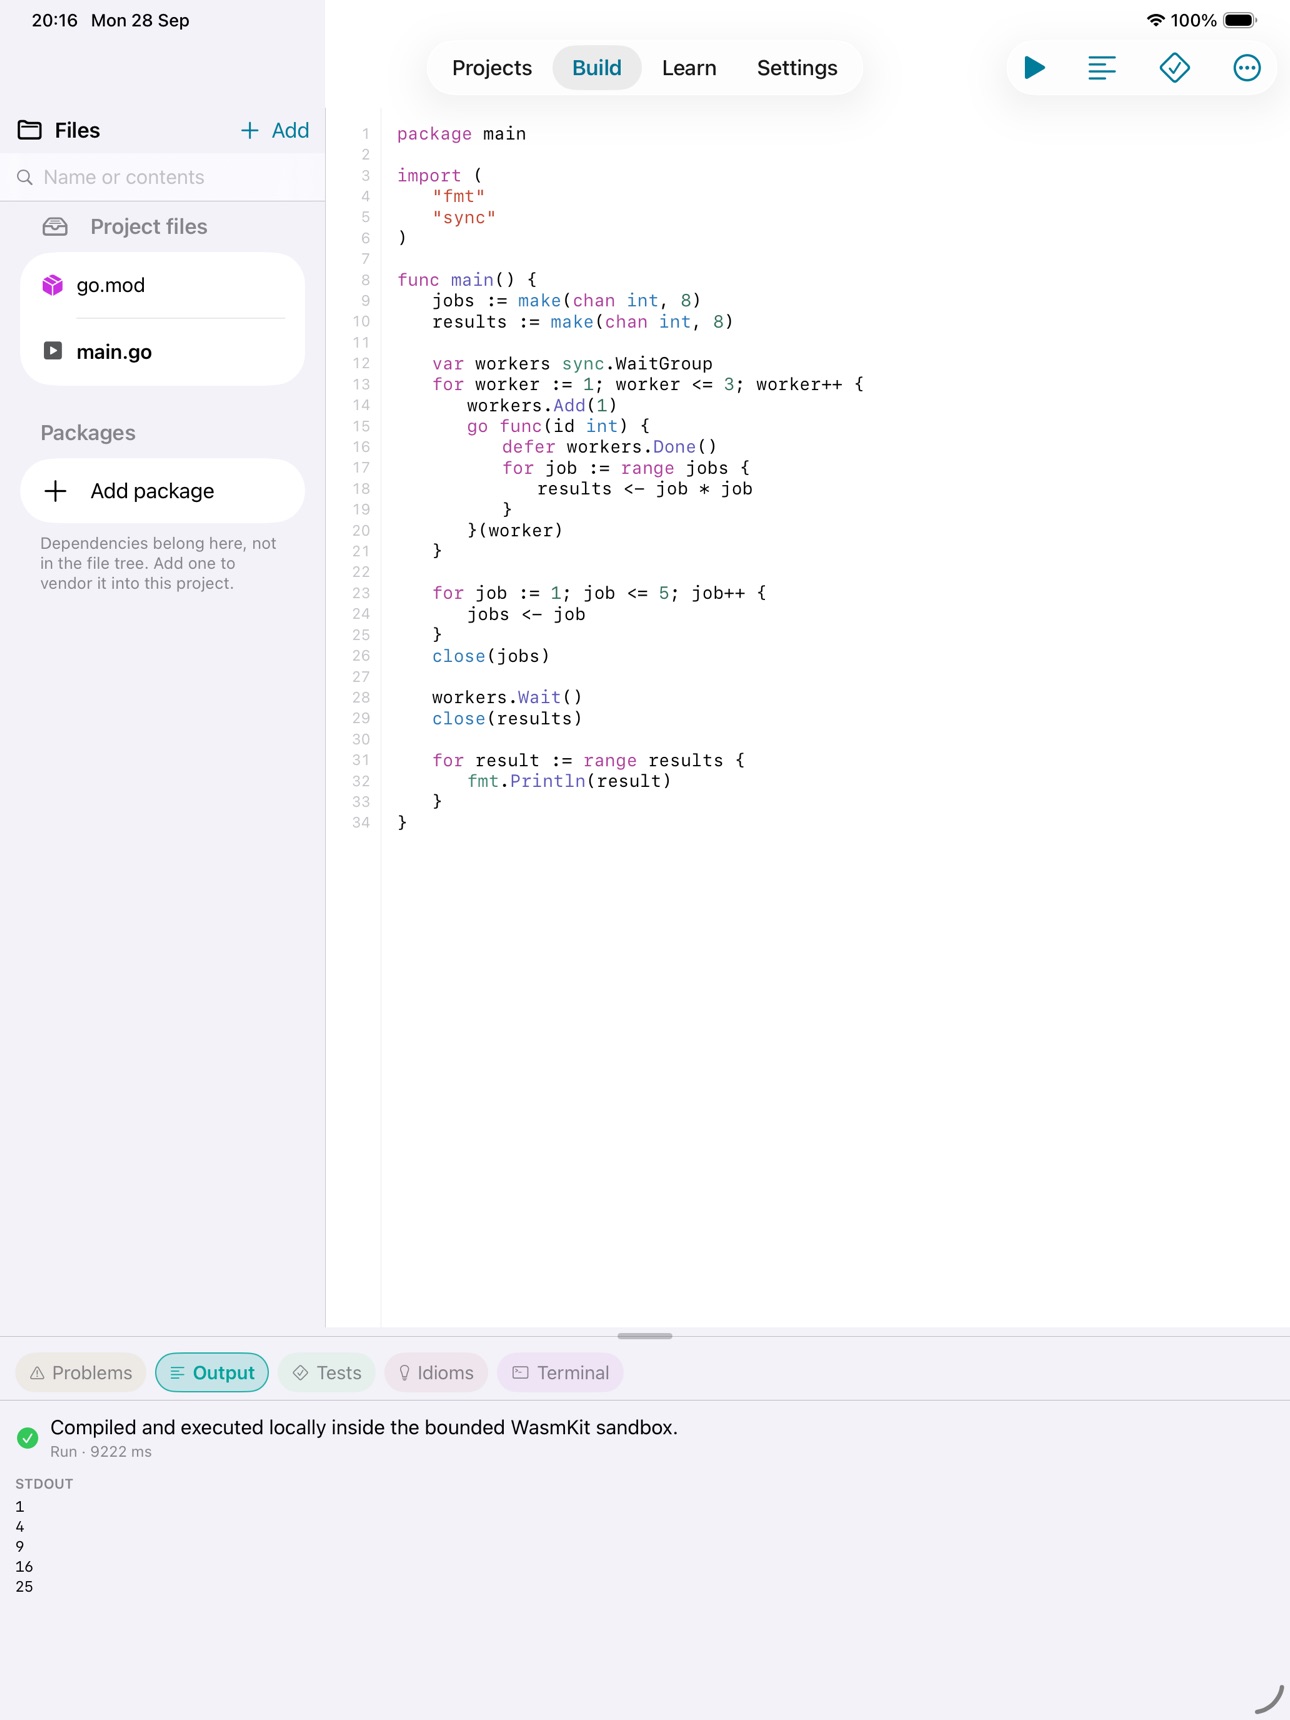Screen dimensions: 1290x1720
Task: Open go.mod file in the list
Action: 162,285
